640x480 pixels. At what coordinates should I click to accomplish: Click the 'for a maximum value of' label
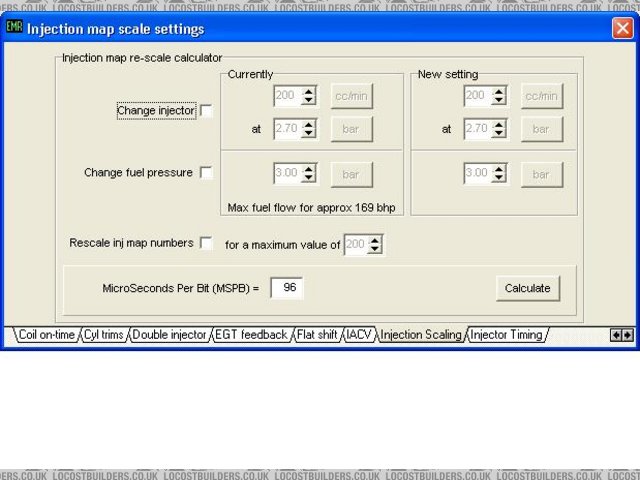[282, 245]
